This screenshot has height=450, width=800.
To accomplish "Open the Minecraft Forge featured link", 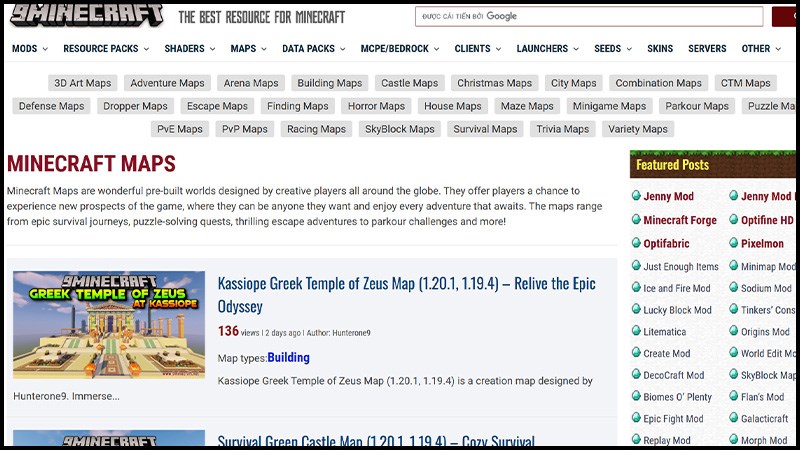I will (x=680, y=220).
